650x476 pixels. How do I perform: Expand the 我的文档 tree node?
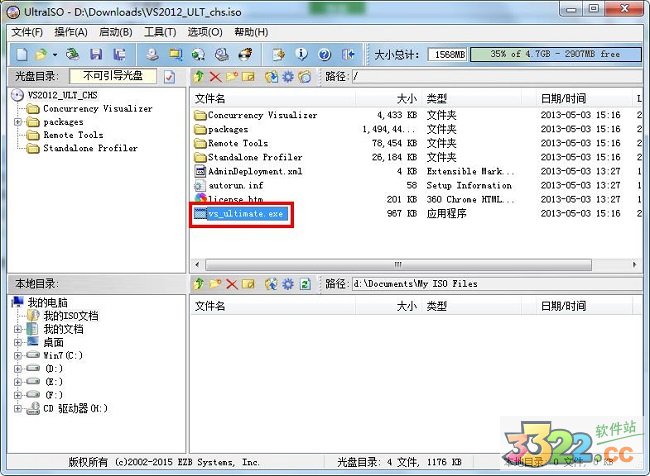coord(18,329)
